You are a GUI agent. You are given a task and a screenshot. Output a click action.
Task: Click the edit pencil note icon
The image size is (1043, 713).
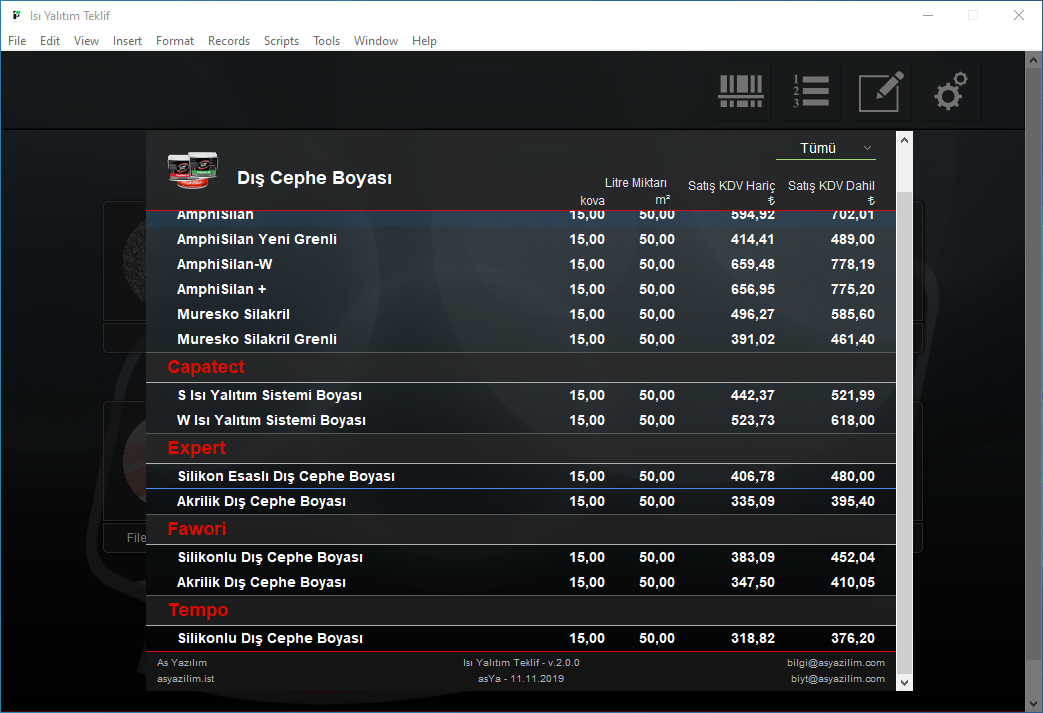coord(881,91)
